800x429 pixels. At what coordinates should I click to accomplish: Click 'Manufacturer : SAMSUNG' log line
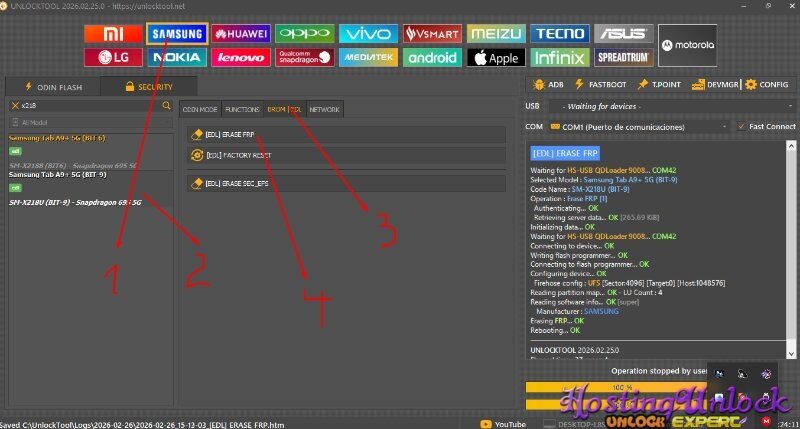pos(577,311)
